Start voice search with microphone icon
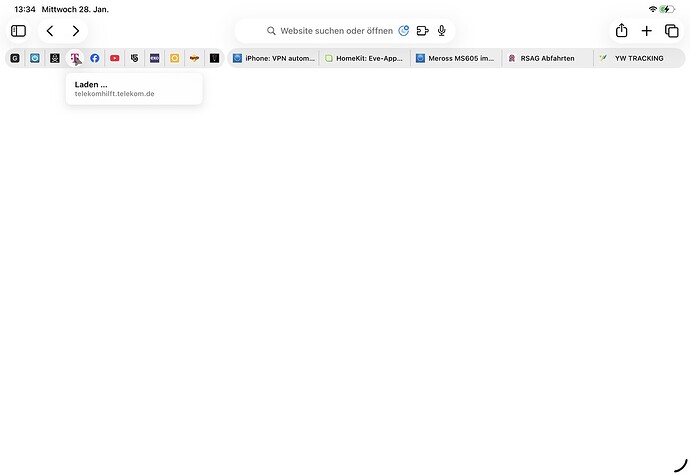The width and height of the screenshot is (690, 475). coord(442,31)
